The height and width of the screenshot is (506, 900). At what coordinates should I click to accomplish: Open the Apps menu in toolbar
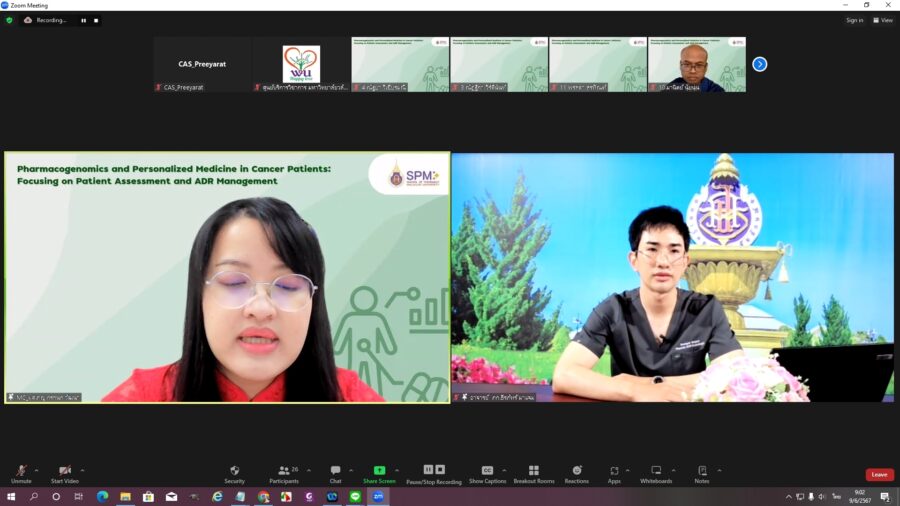click(x=614, y=473)
